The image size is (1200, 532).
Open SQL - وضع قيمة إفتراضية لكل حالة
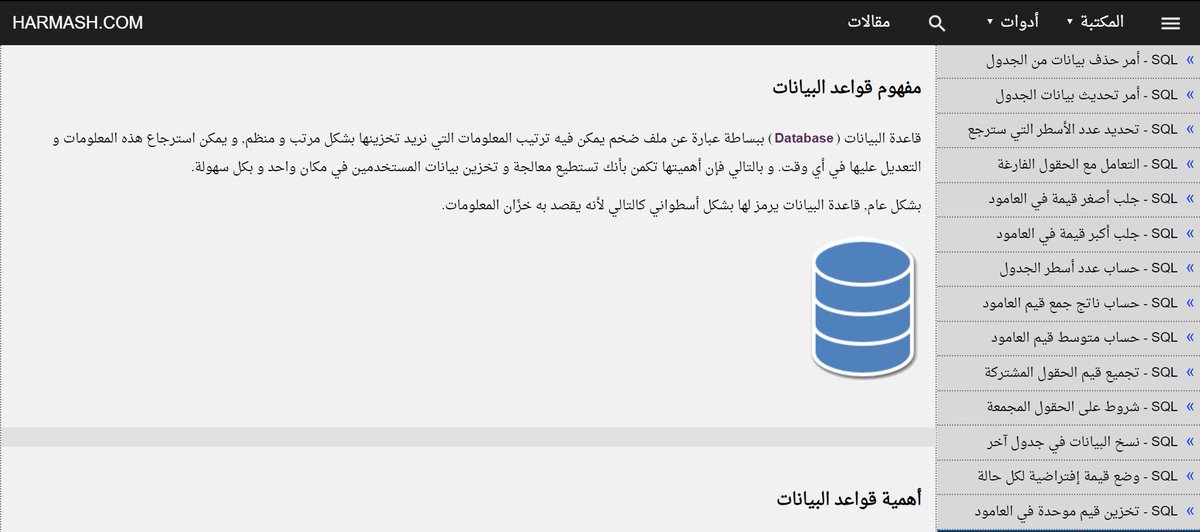pyautogui.click(x=1068, y=475)
